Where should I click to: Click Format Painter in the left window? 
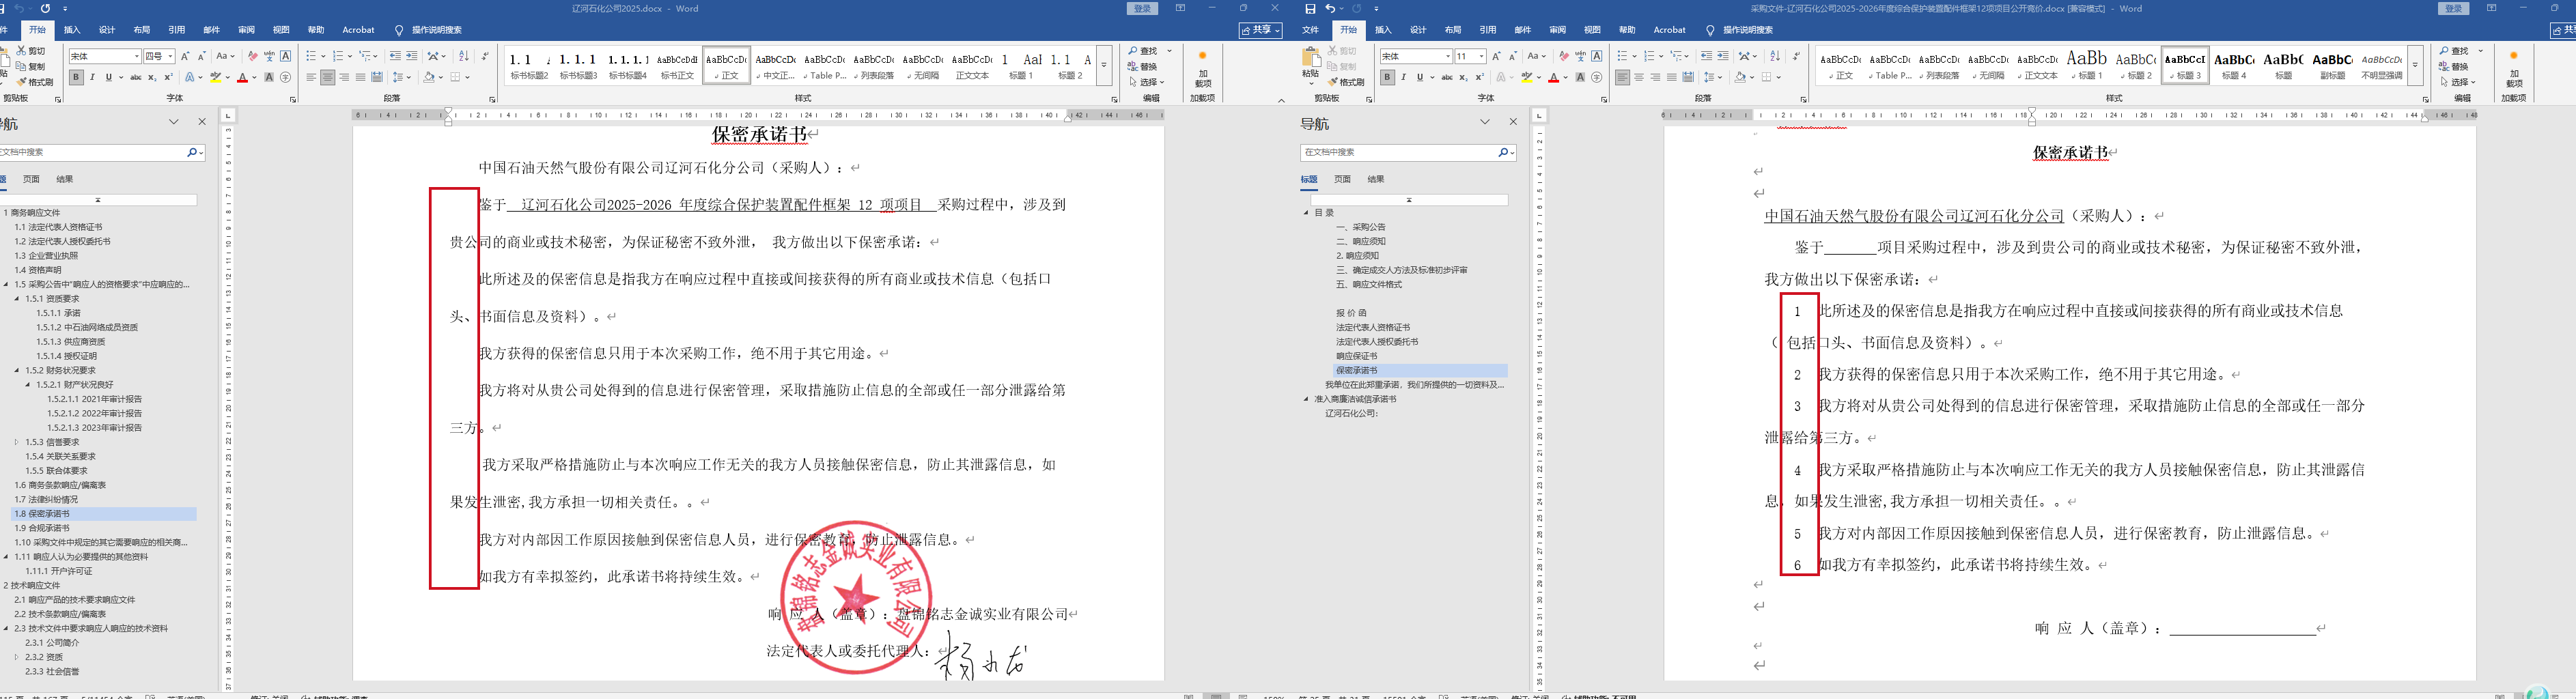[35, 82]
